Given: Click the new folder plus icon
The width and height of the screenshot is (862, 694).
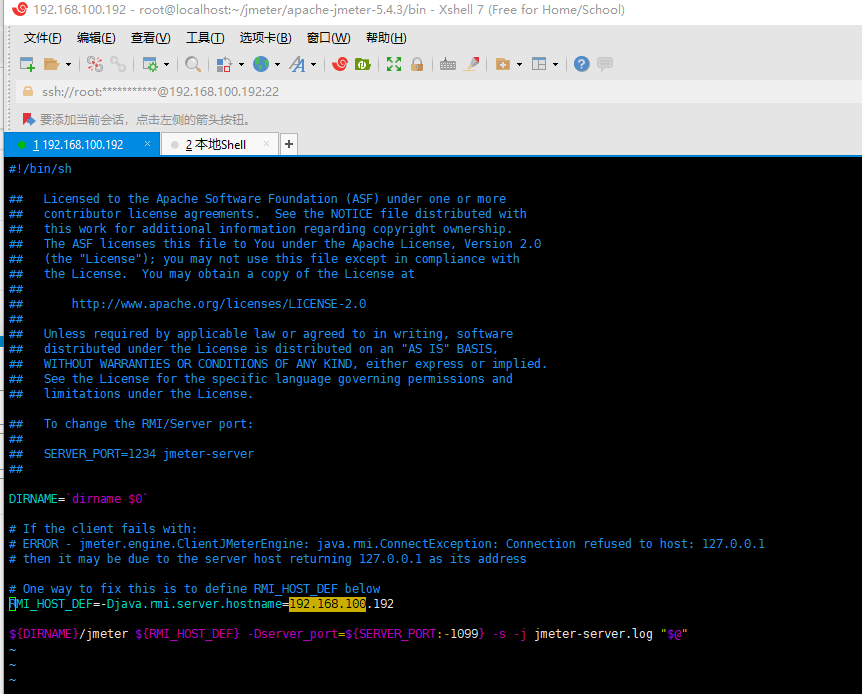Looking at the screenshot, I should (502, 64).
